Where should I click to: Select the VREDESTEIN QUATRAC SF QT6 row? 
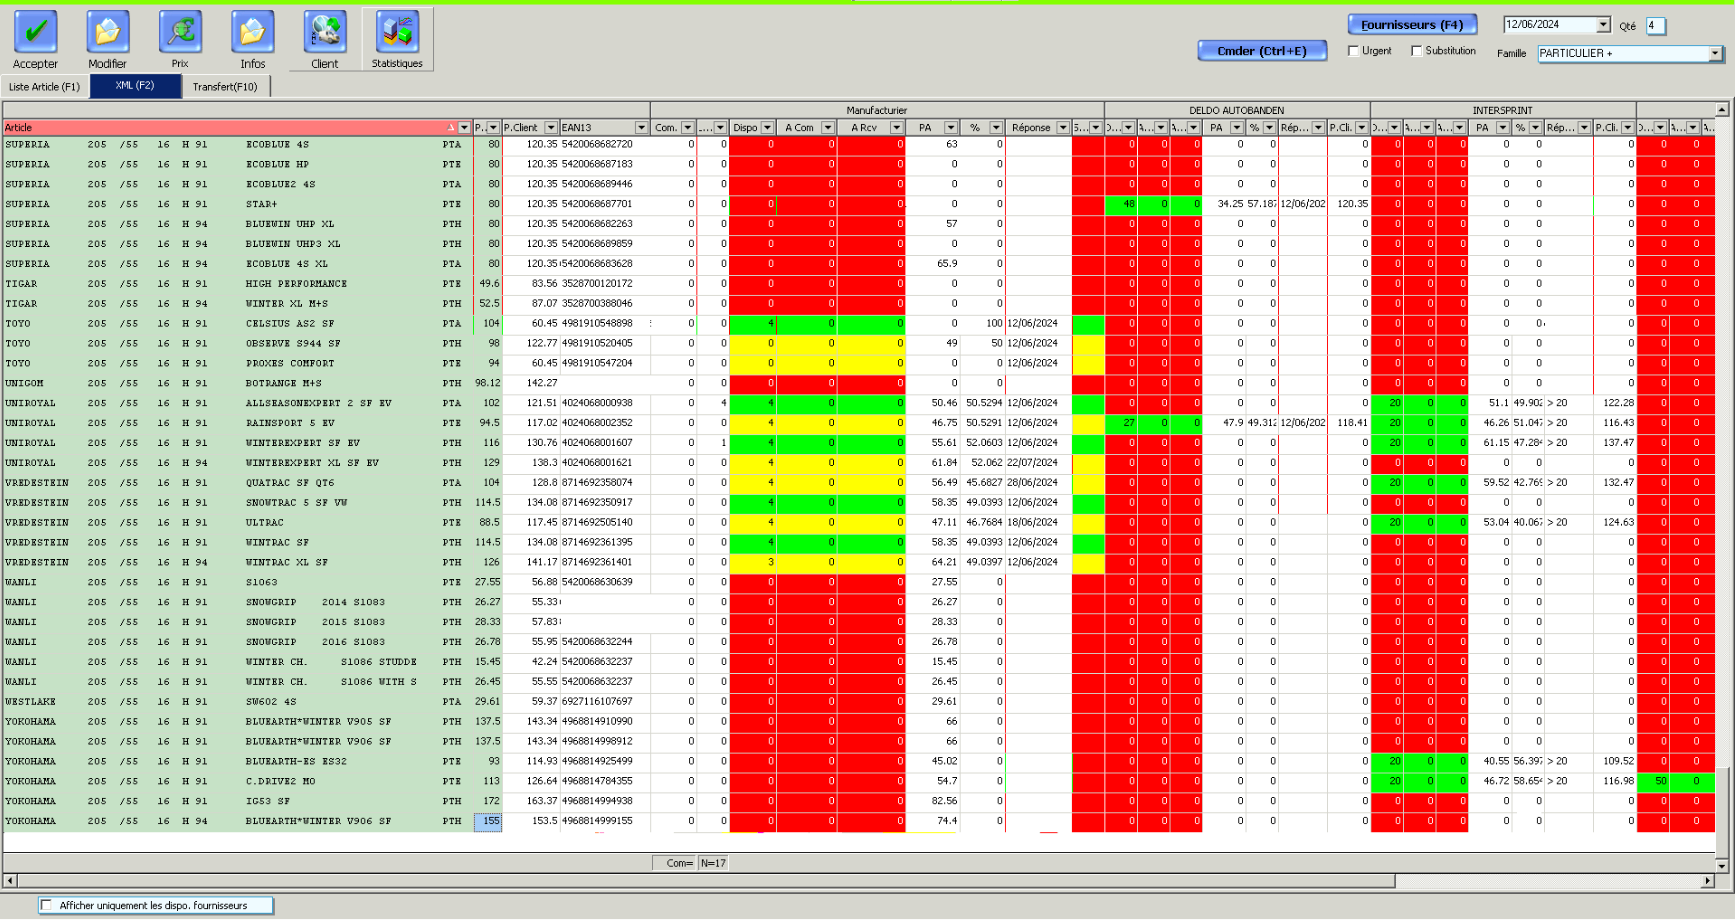(859, 483)
